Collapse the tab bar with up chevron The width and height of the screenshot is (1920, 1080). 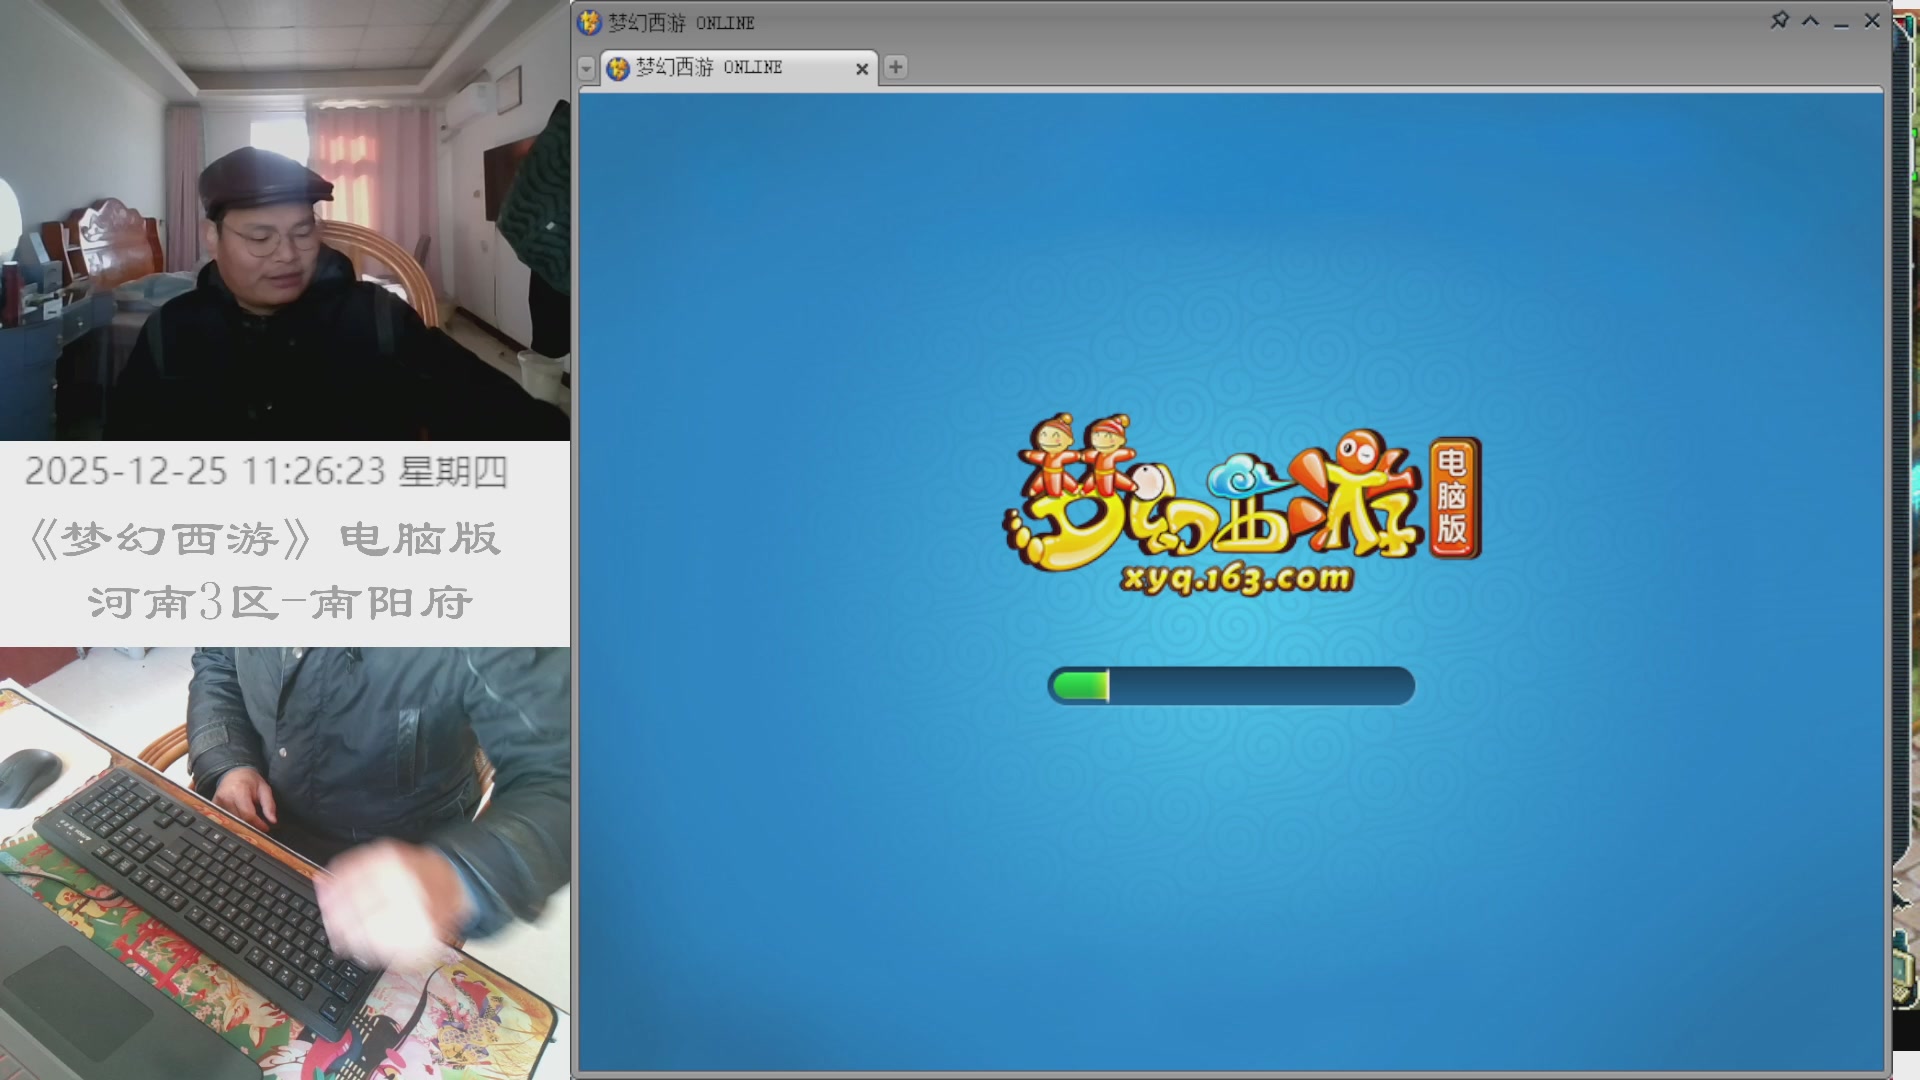click(x=1810, y=21)
